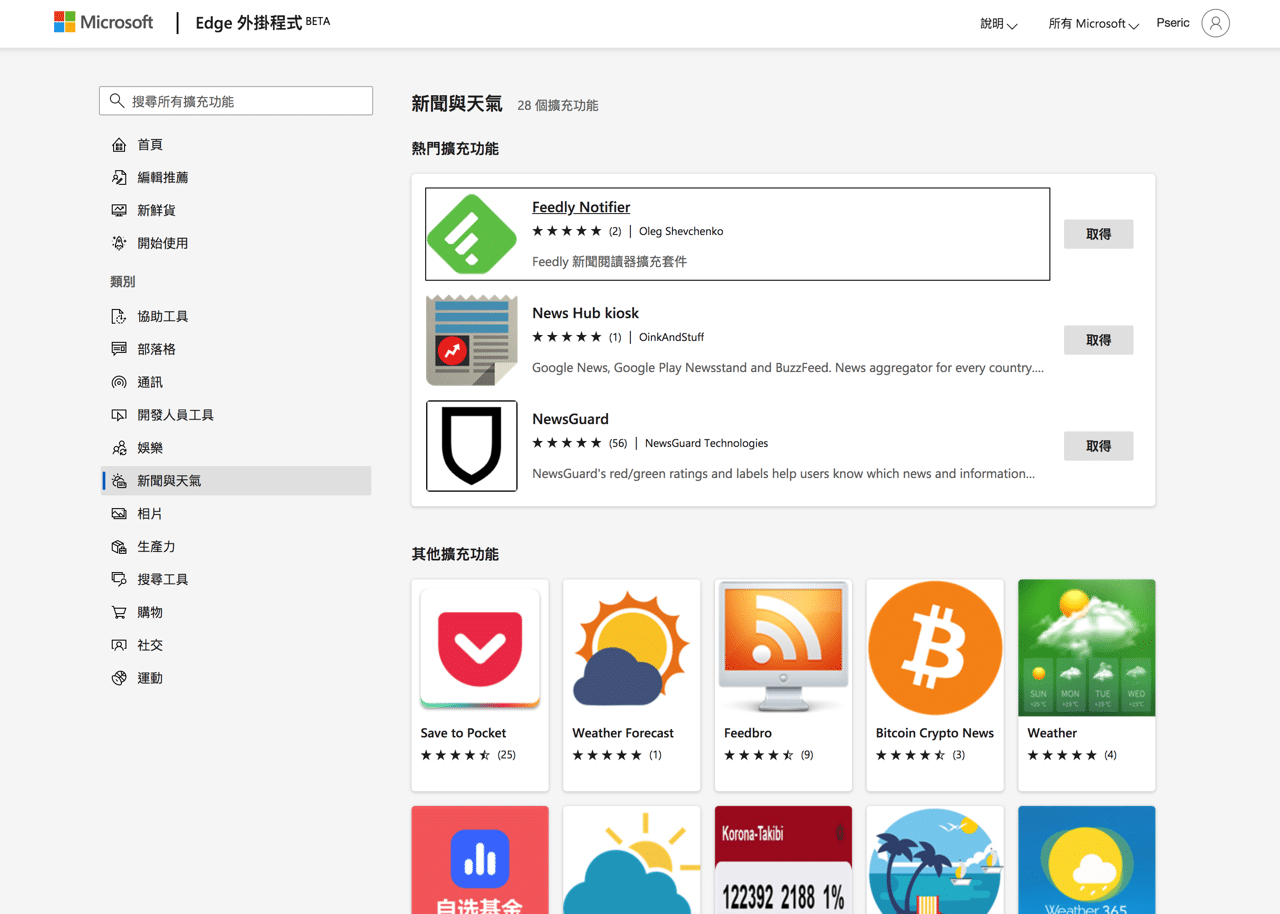
Task: Click the Feedly 新聞閱讀器擴充套件 description
Action: click(x=609, y=262)
